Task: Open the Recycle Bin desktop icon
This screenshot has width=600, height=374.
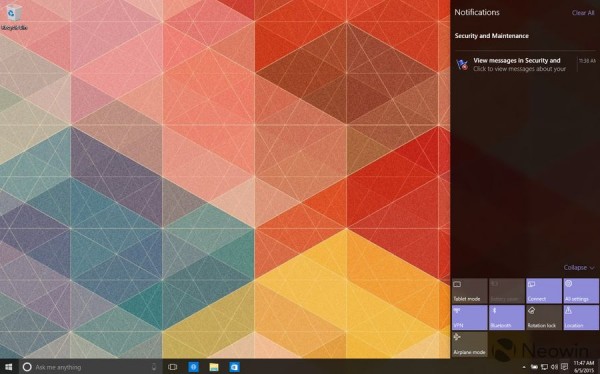Action: point(14,17)
